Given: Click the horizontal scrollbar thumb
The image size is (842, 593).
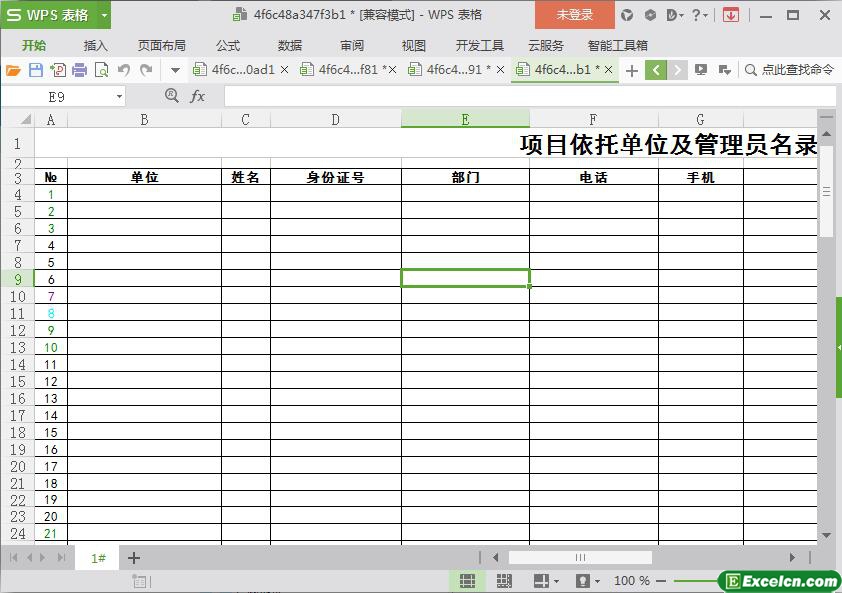Looking at the screenshot, I should (580, 558).
